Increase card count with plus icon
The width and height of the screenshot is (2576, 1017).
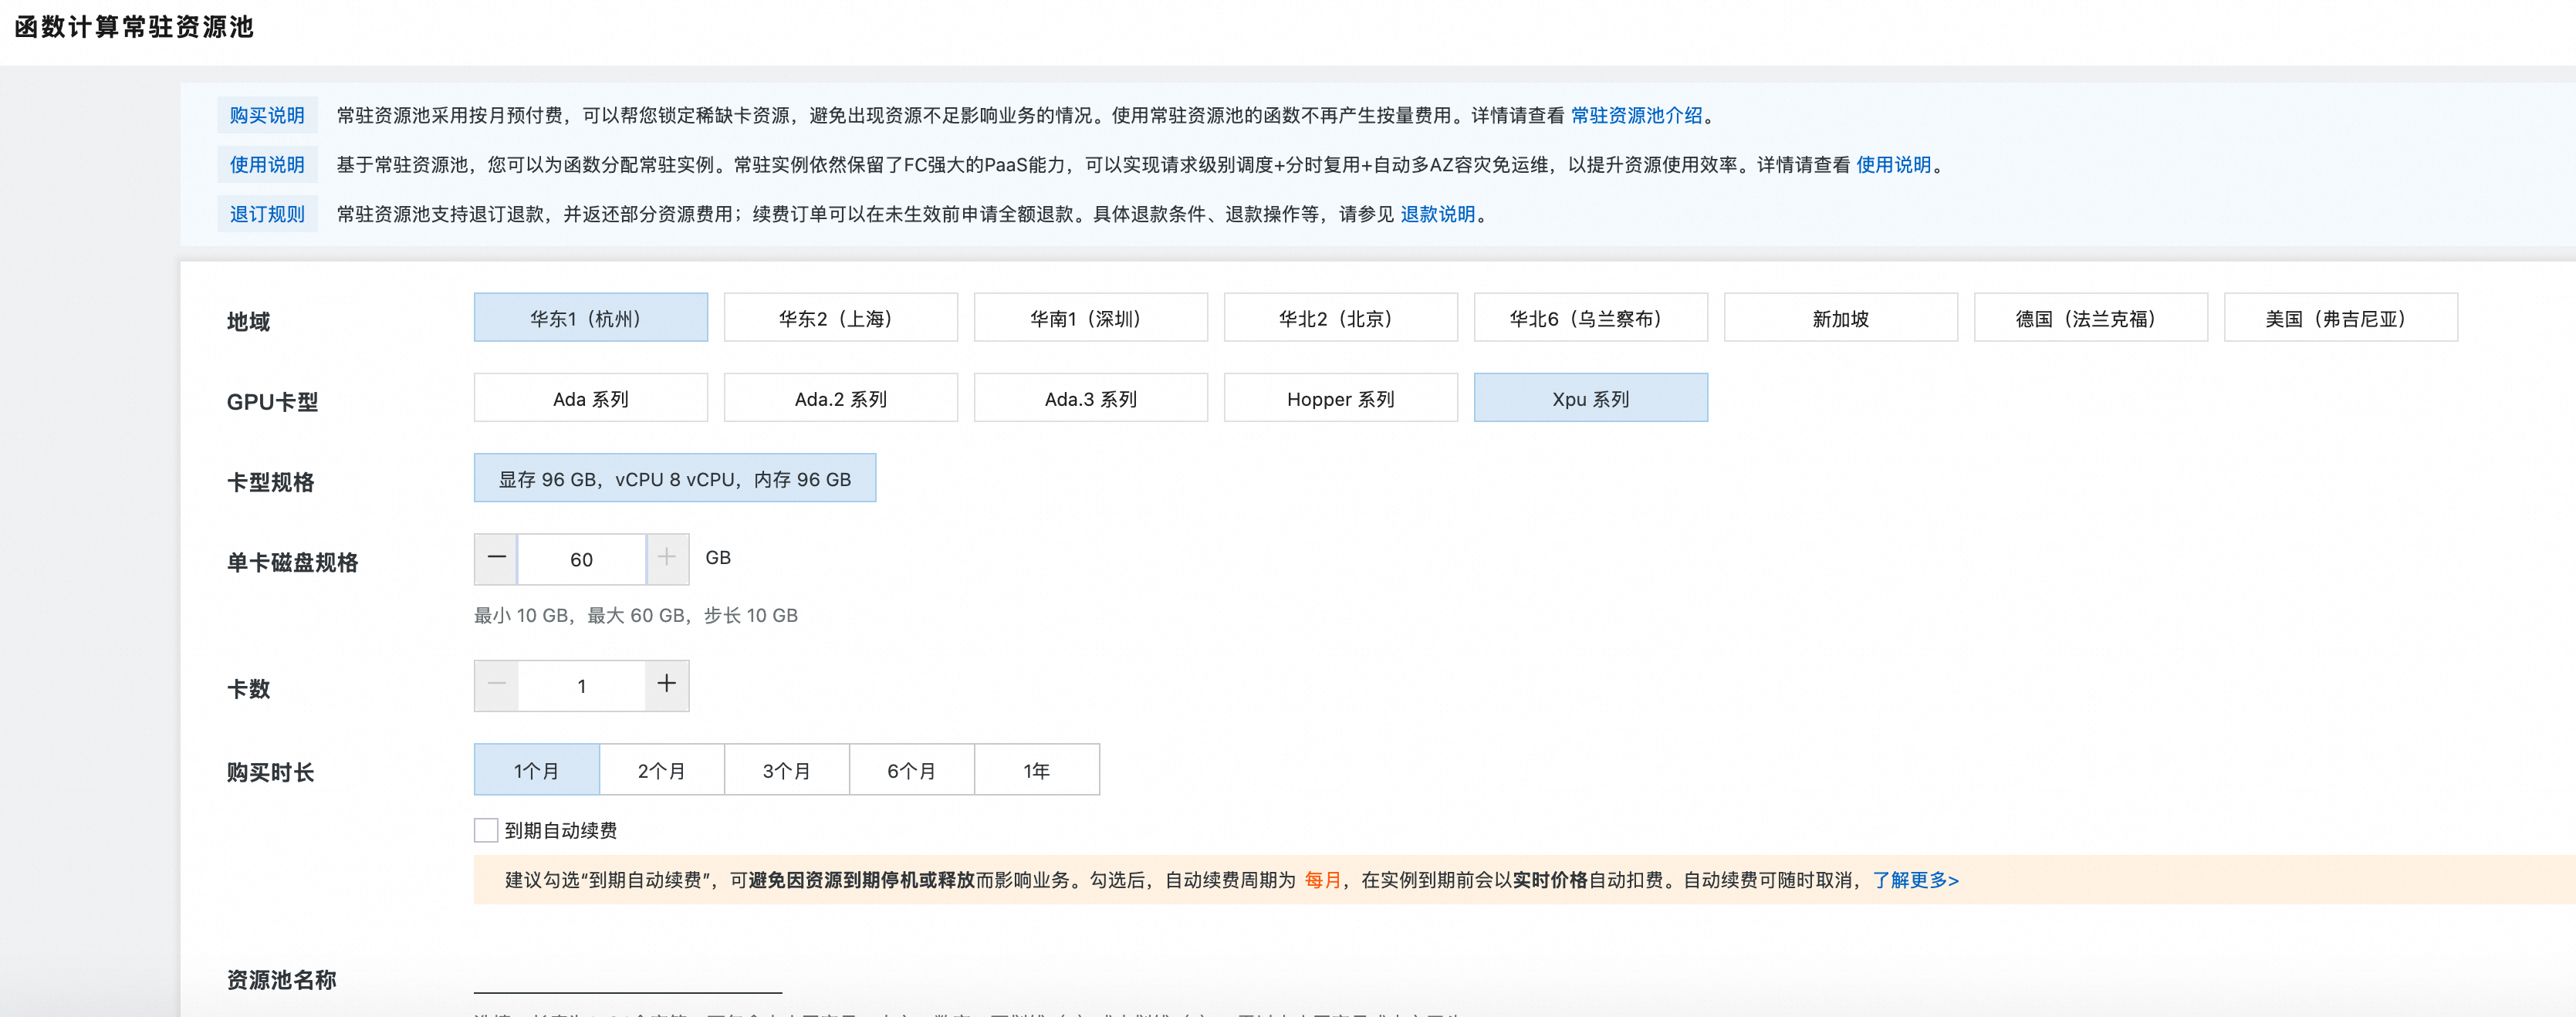[x=667, y=685]
